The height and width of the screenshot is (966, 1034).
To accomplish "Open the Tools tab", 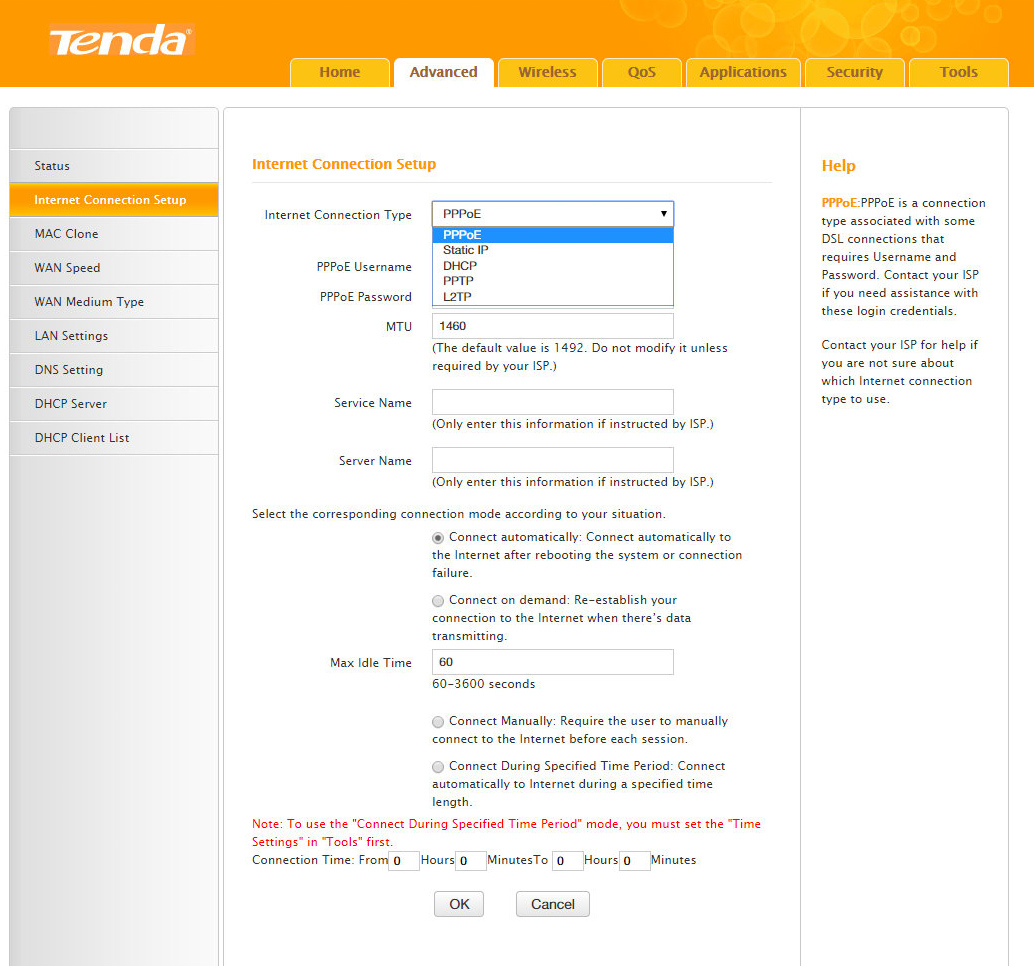I will pos(959,72).
